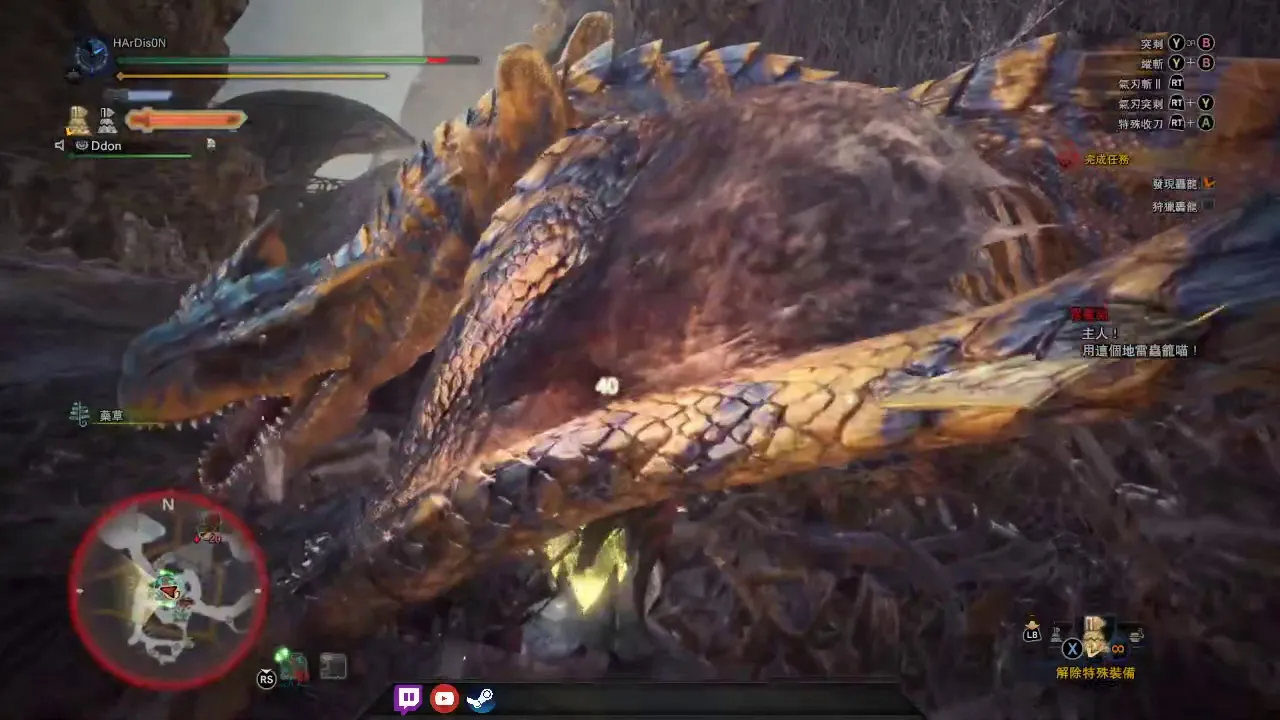This screenshot has width=1280, height=720.
Task: Click the Y button in the 氣刃突刺 row
Action: coord(1206,103)
